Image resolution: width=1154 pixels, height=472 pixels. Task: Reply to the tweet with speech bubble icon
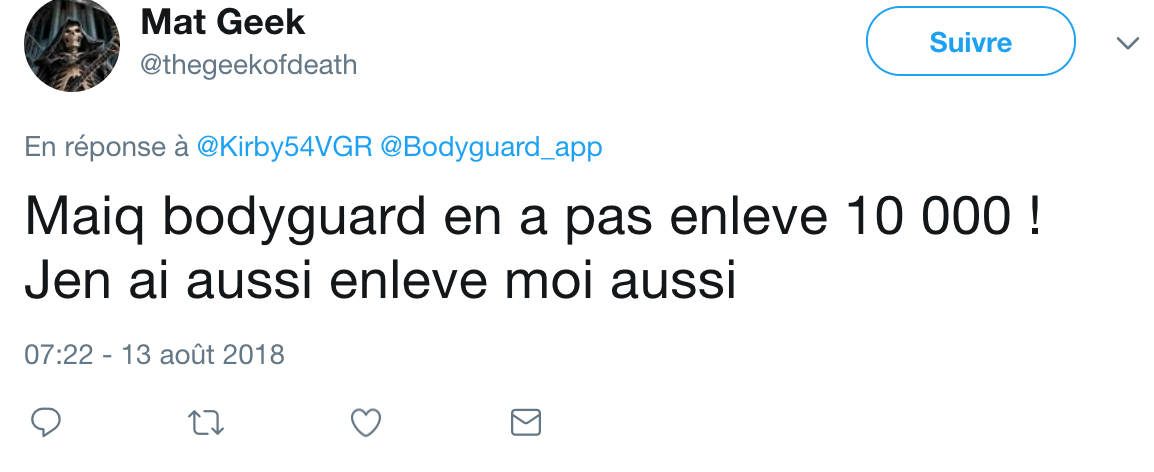point(46,423)
